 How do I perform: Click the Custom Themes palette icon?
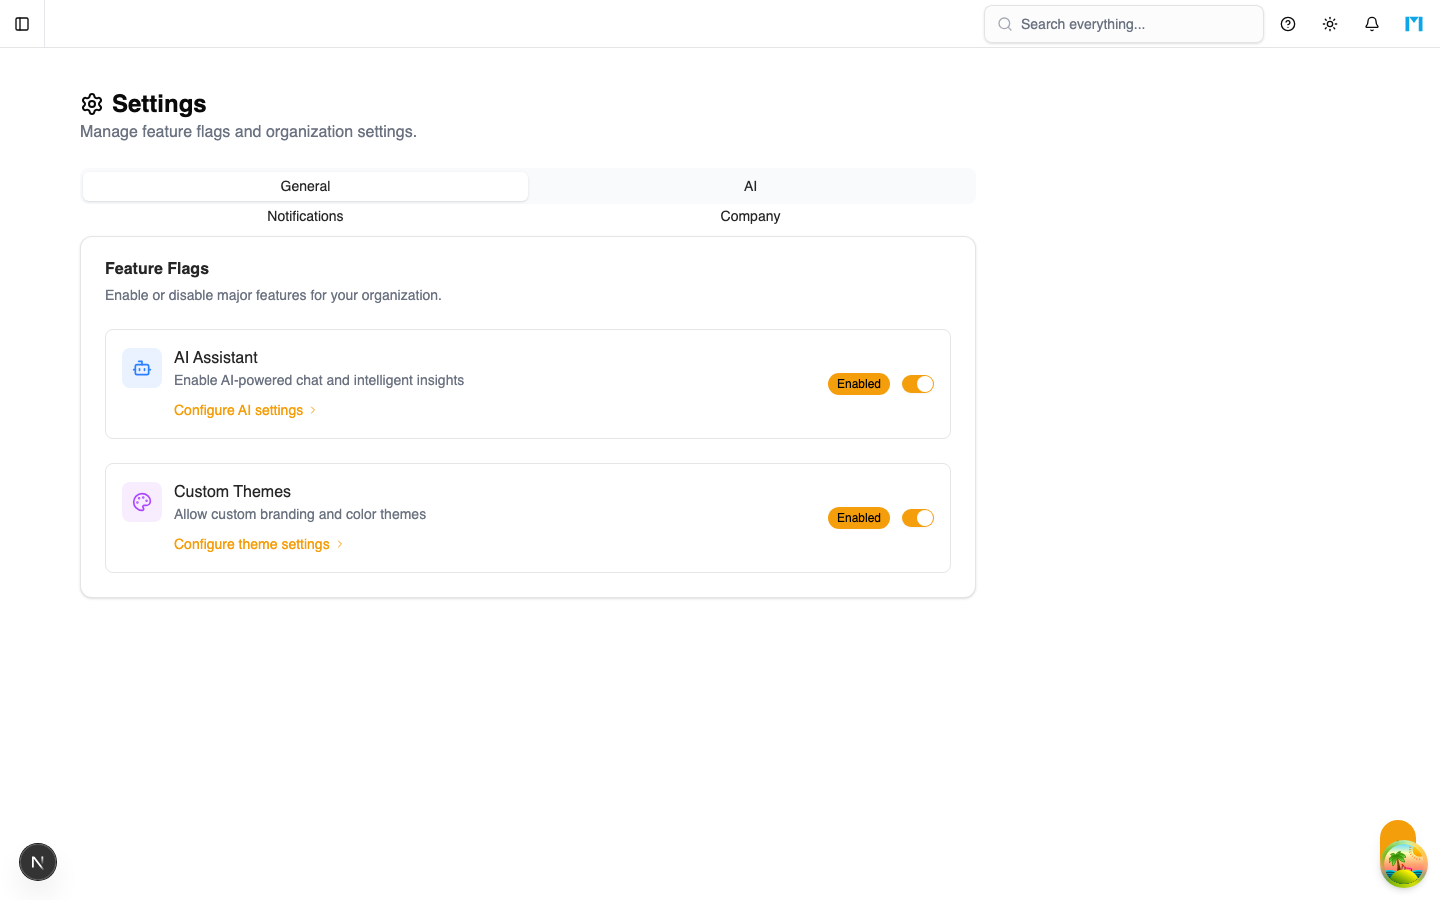[x=142, y=502]
